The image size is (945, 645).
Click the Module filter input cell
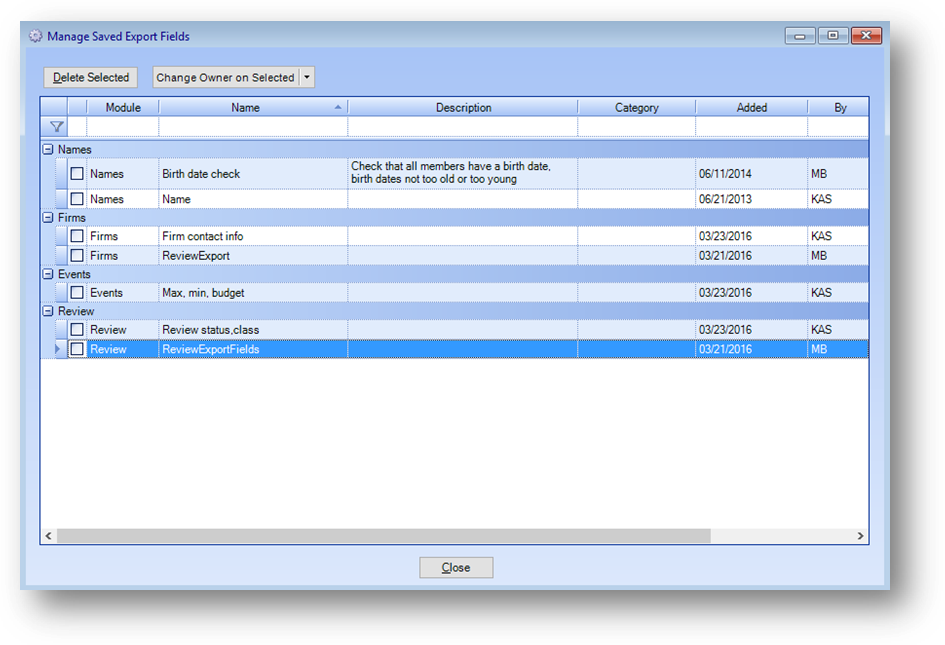pos(123,127)
